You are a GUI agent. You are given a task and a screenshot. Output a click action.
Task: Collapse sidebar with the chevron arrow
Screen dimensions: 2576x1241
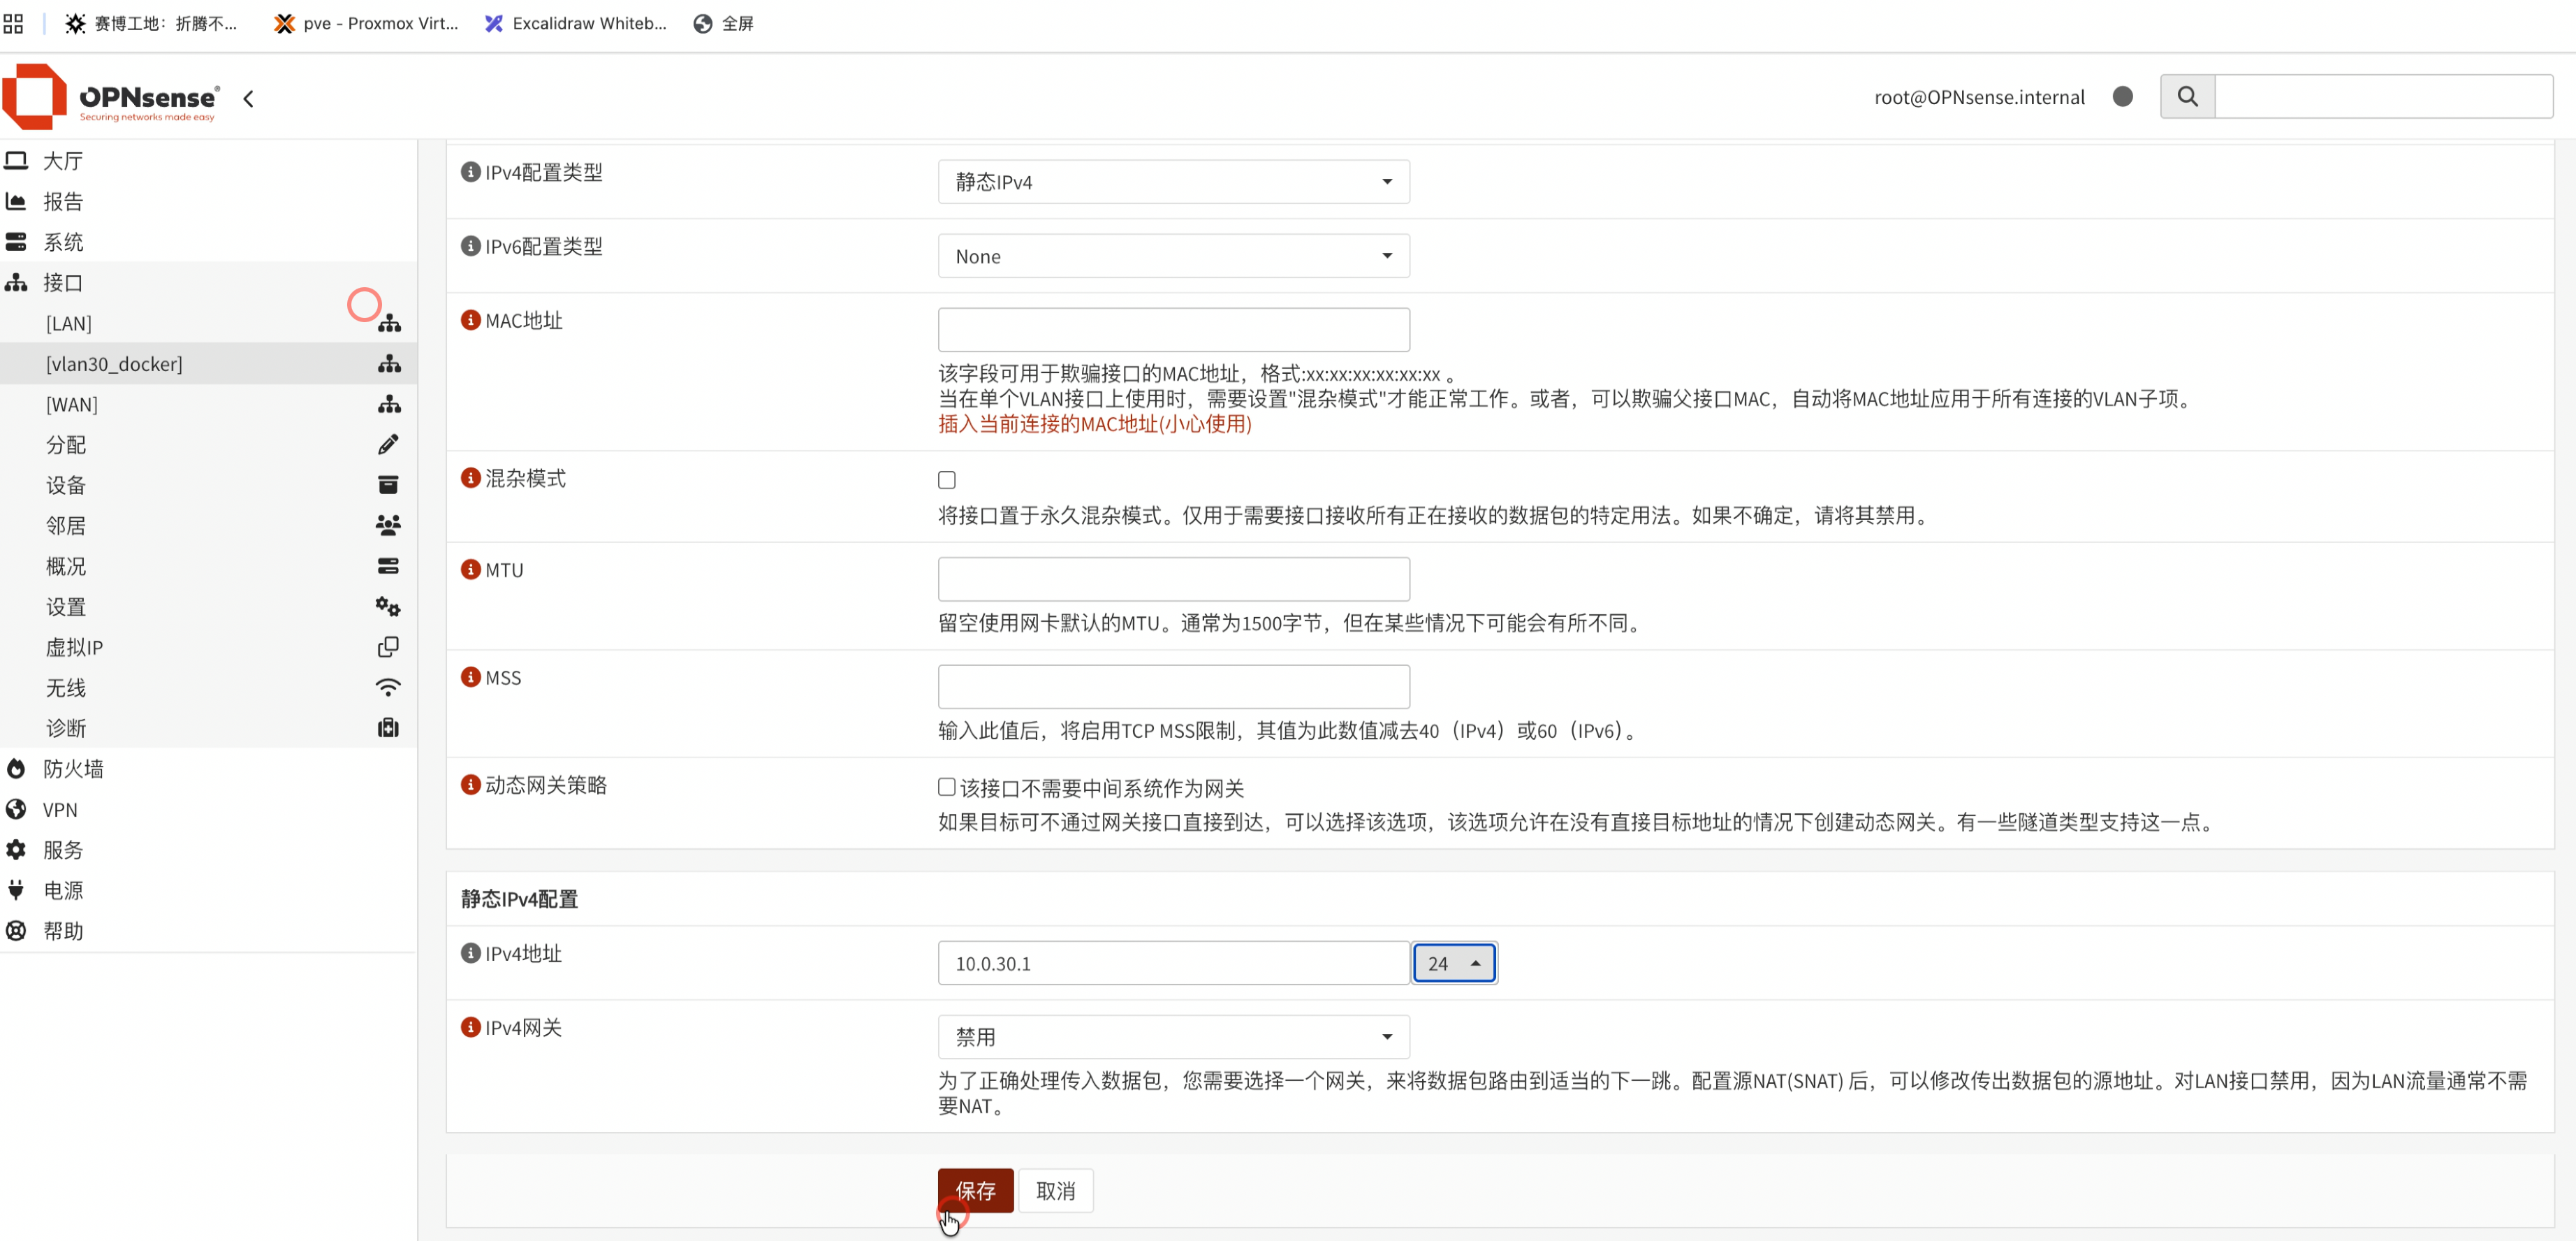click(x=249, y=98)
